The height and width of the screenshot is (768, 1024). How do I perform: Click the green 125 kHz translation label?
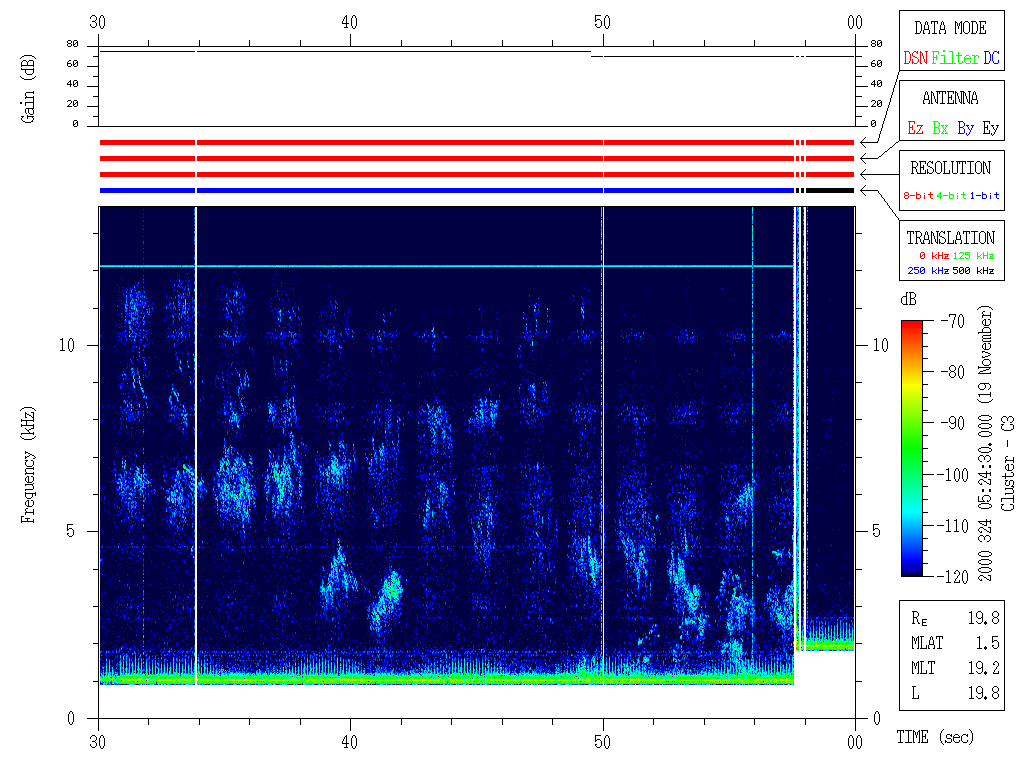[973, 255]
